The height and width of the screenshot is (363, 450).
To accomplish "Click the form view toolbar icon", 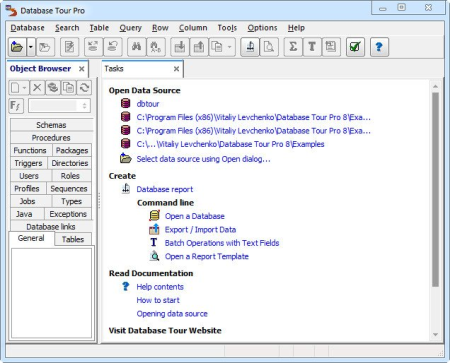I will pos(331,47).
